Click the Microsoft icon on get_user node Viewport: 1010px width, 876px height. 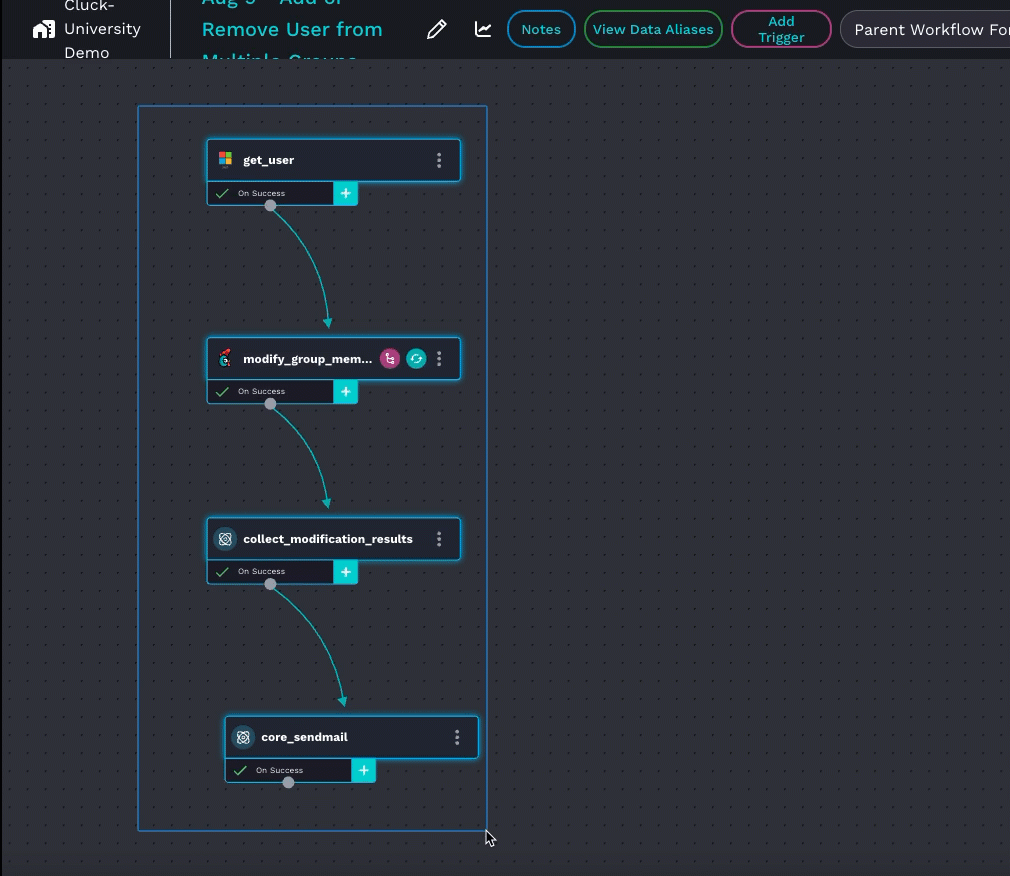coord(226,160)
